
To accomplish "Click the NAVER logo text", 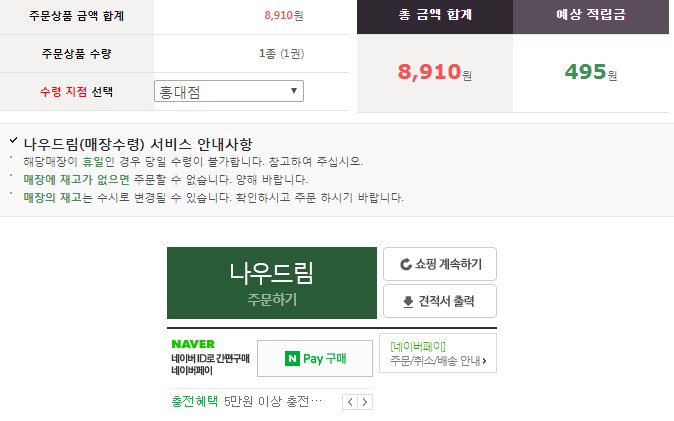I will pyautogui.click(x=193, y=344).
